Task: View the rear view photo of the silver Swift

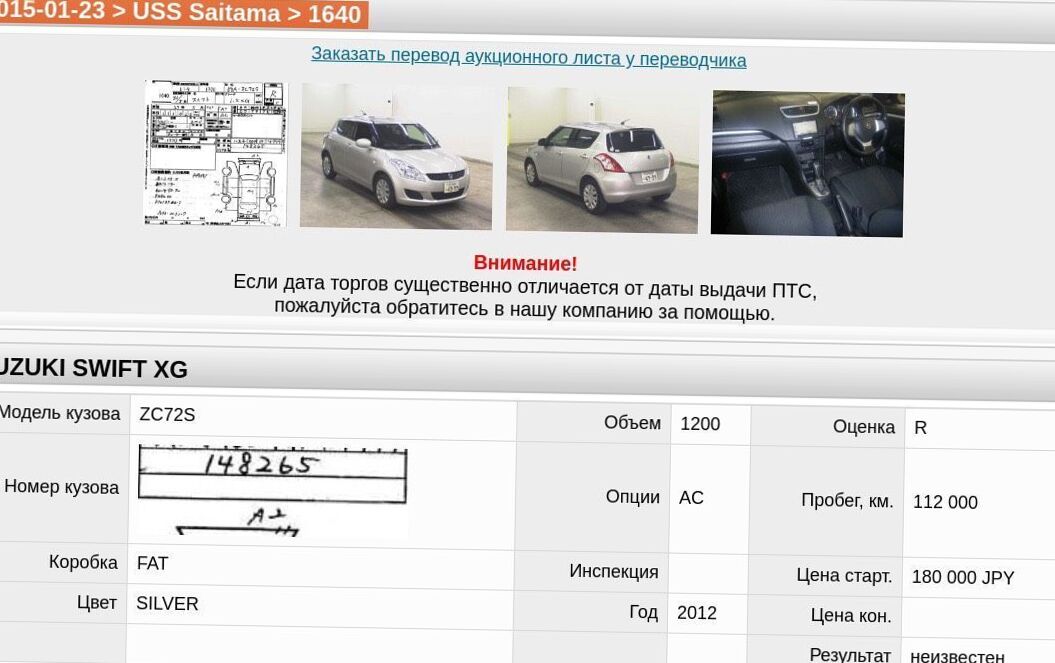Action: click(602, 160)
